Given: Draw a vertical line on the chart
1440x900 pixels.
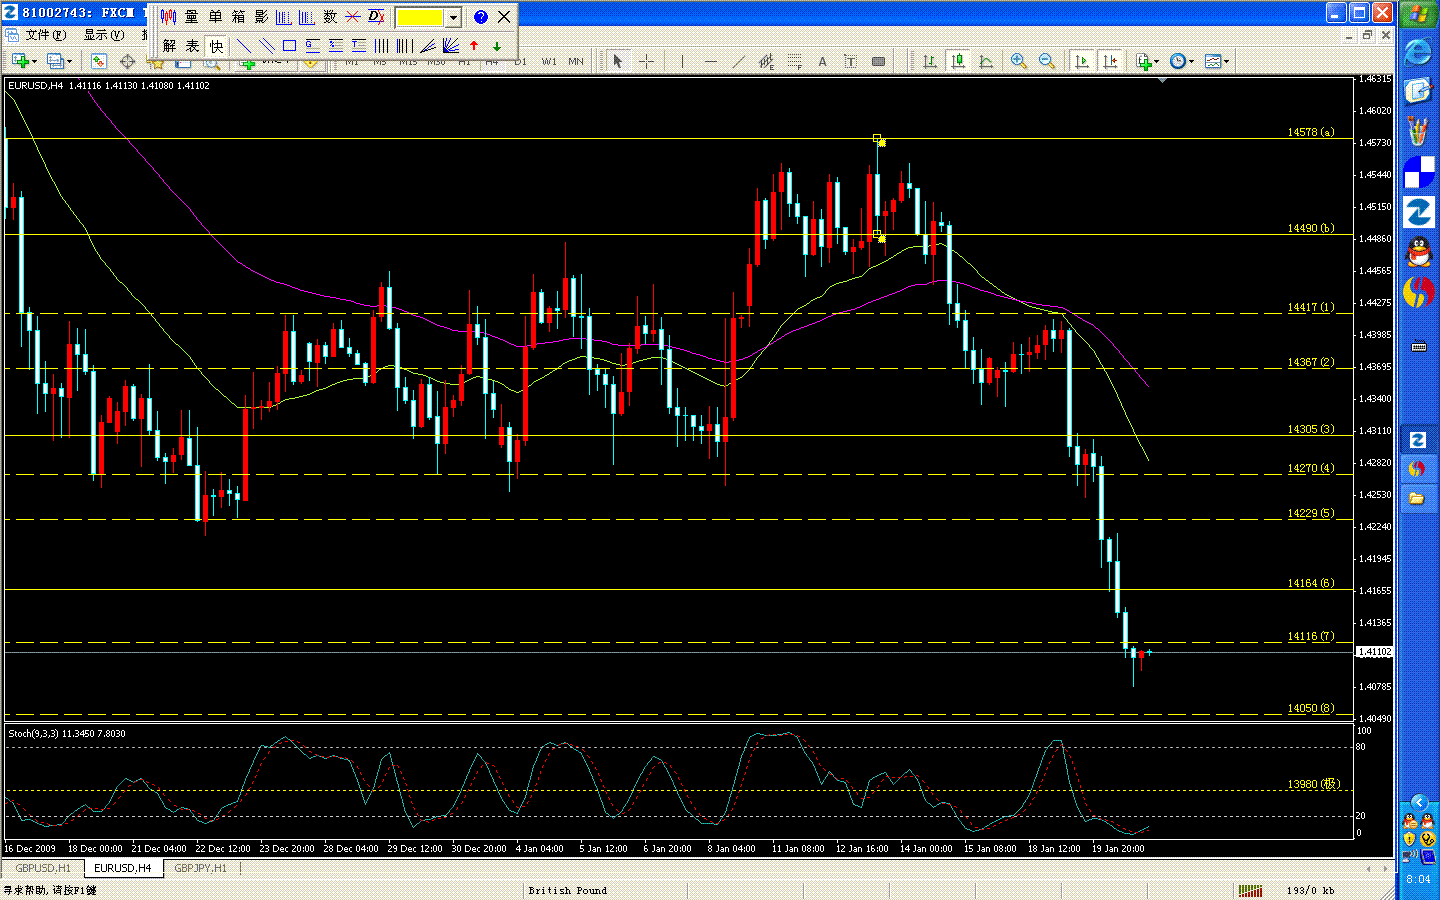Looking at the screenshot, I should tap(682, 61).
